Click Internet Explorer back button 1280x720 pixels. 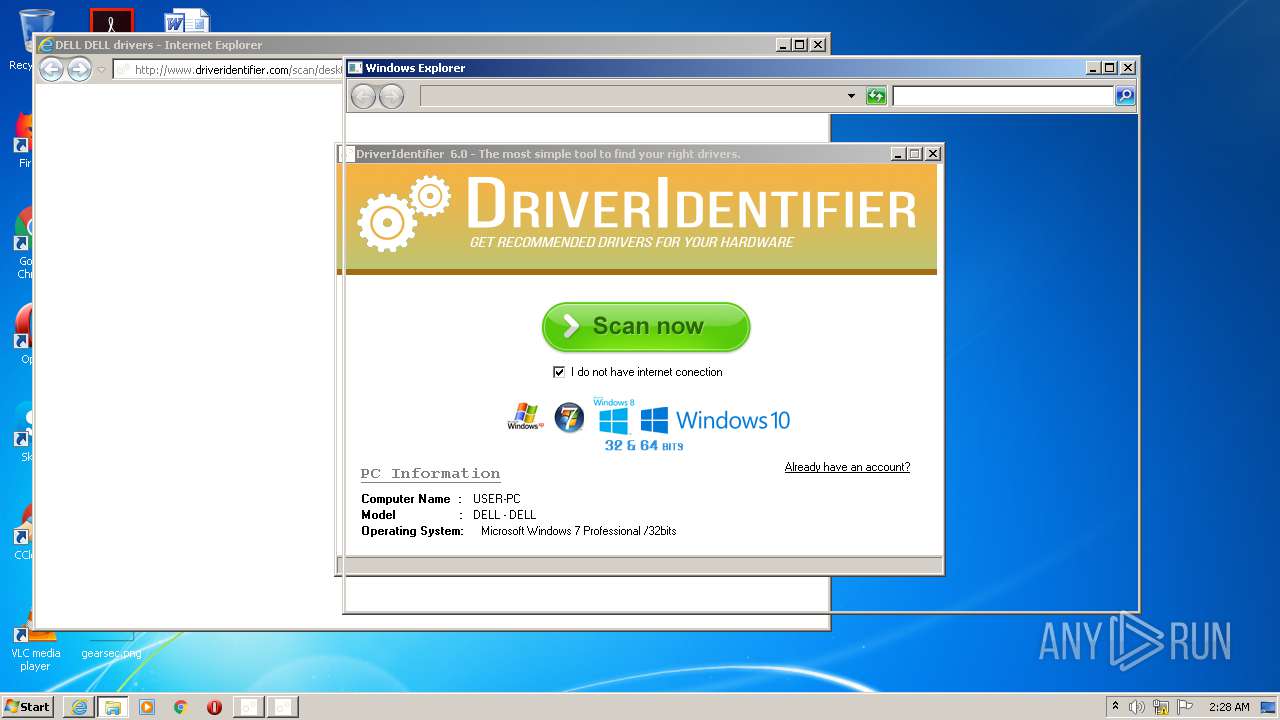[x=51, y=69]
